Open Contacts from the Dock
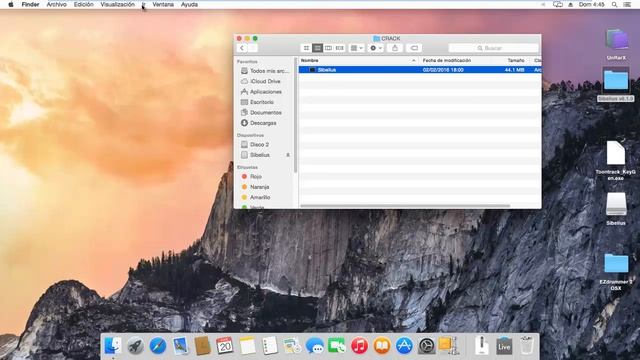The height and width of the screenshot is (360, 640). click(x=202, y=346)
